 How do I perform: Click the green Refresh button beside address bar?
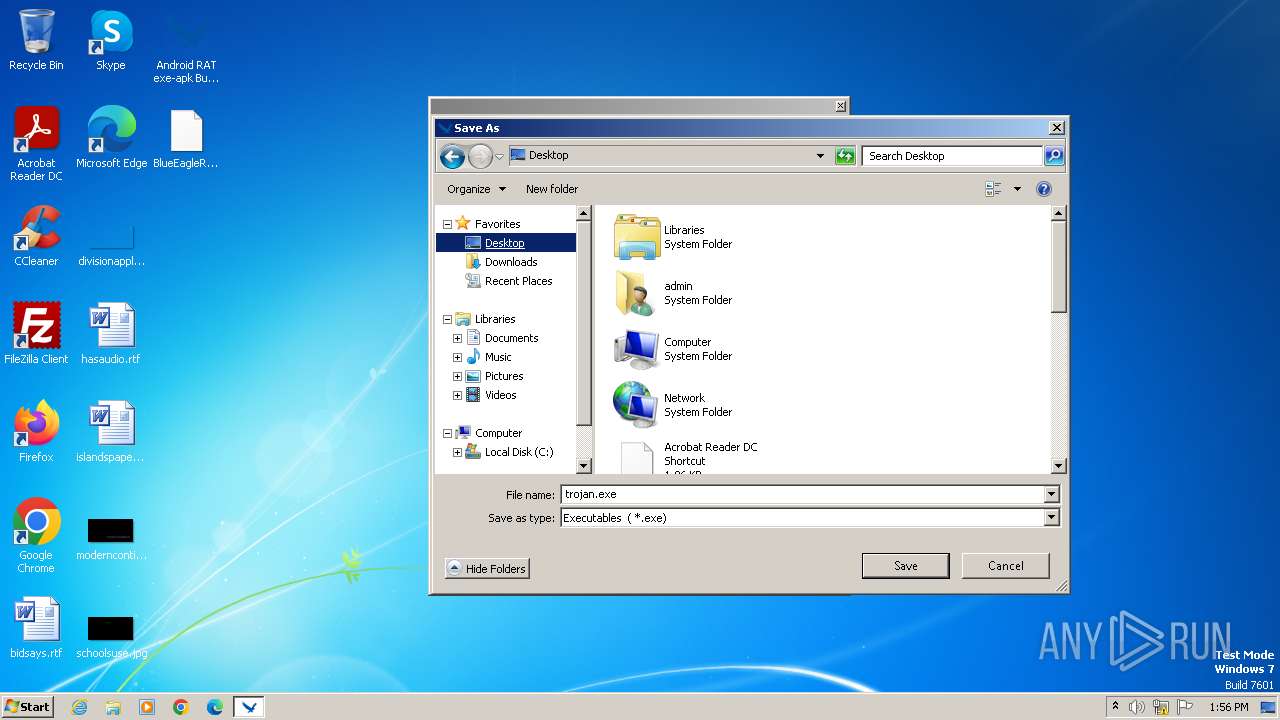(x=845, y=156)
